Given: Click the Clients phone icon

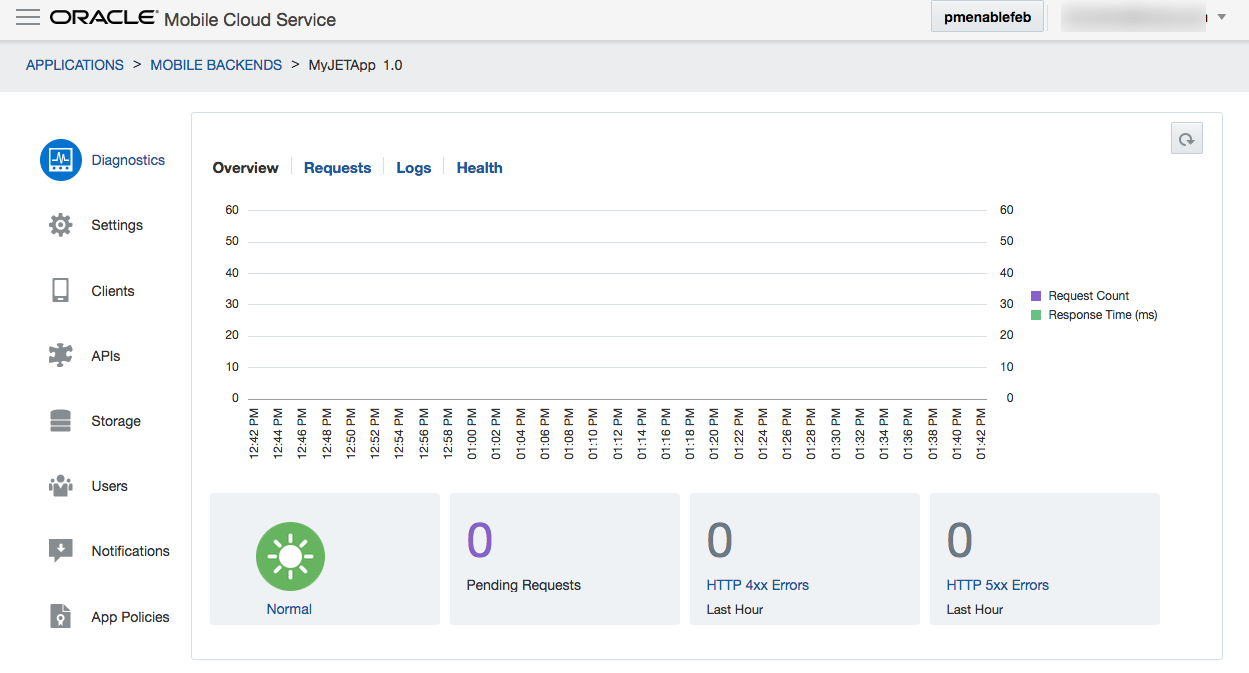Looking at the screenshot, I should (x=61, y=290).
